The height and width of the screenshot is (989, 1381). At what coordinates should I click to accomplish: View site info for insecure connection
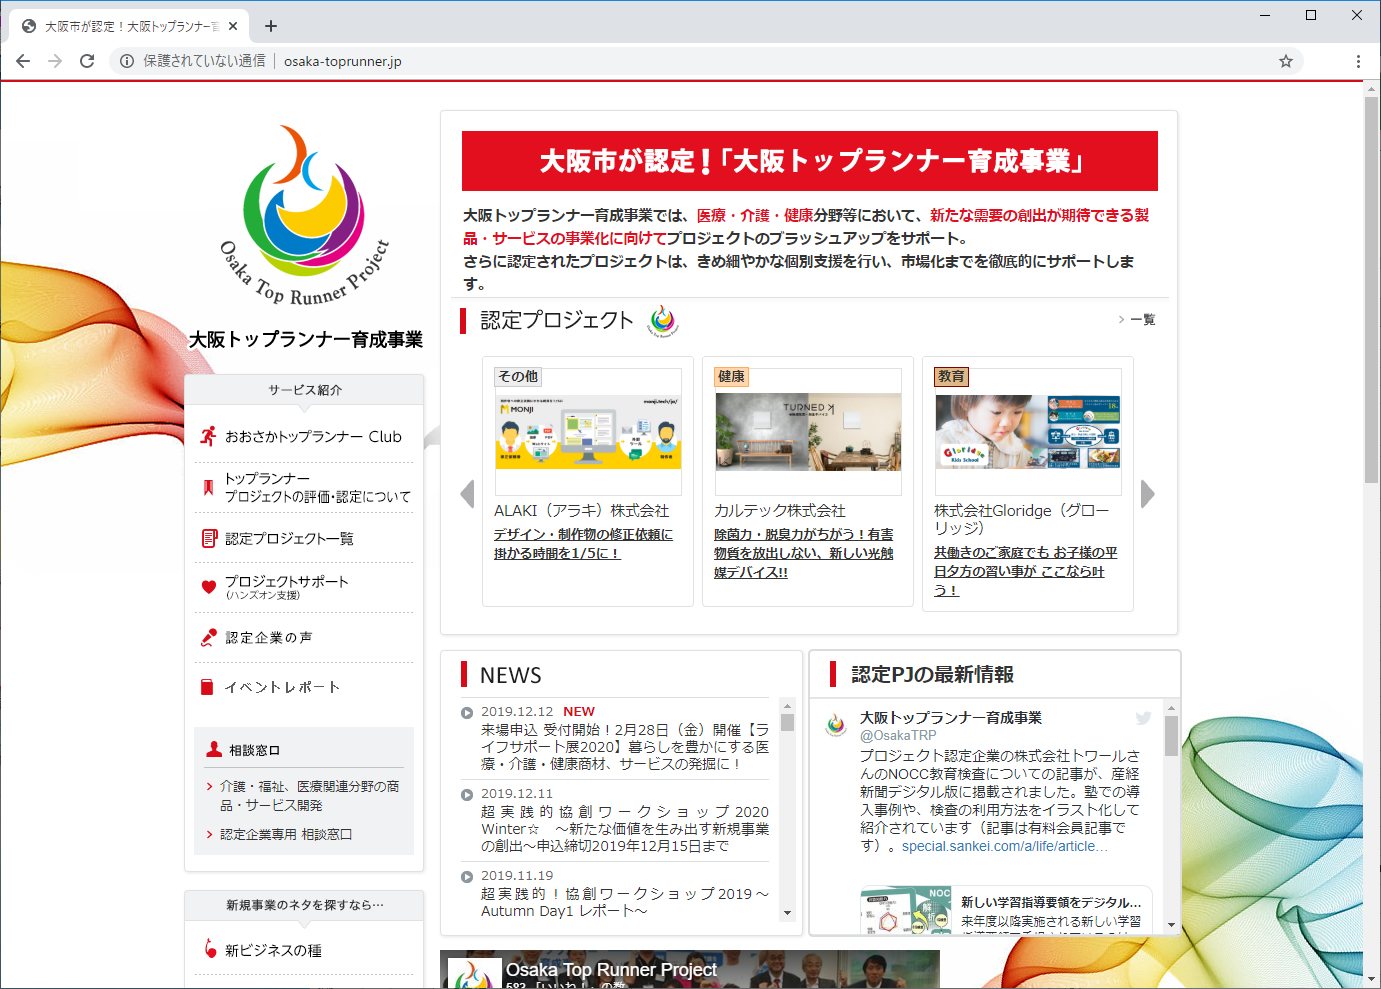click(127, 61)
